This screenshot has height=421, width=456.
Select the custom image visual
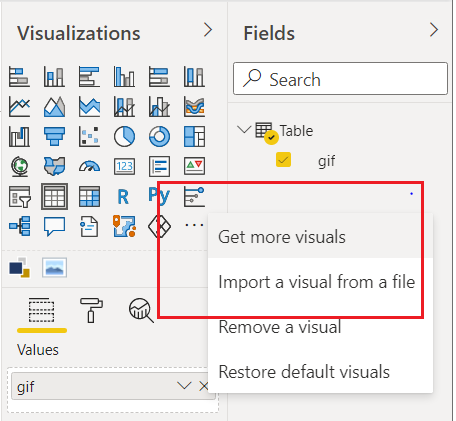tap(54, 267)
